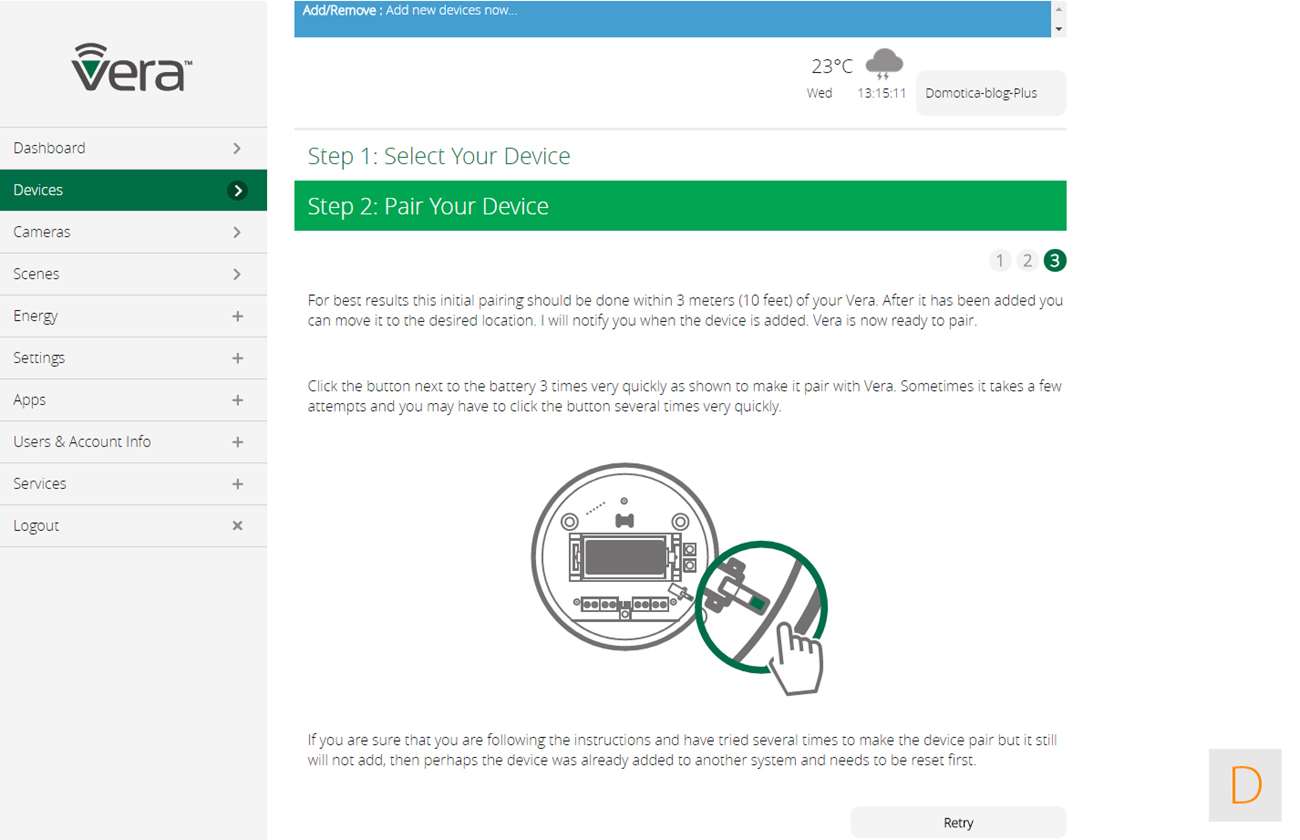The width and height of the screenshot is (1300, 840).
Task: Open the Cameras menu item
Action: (x=133, y=232)
